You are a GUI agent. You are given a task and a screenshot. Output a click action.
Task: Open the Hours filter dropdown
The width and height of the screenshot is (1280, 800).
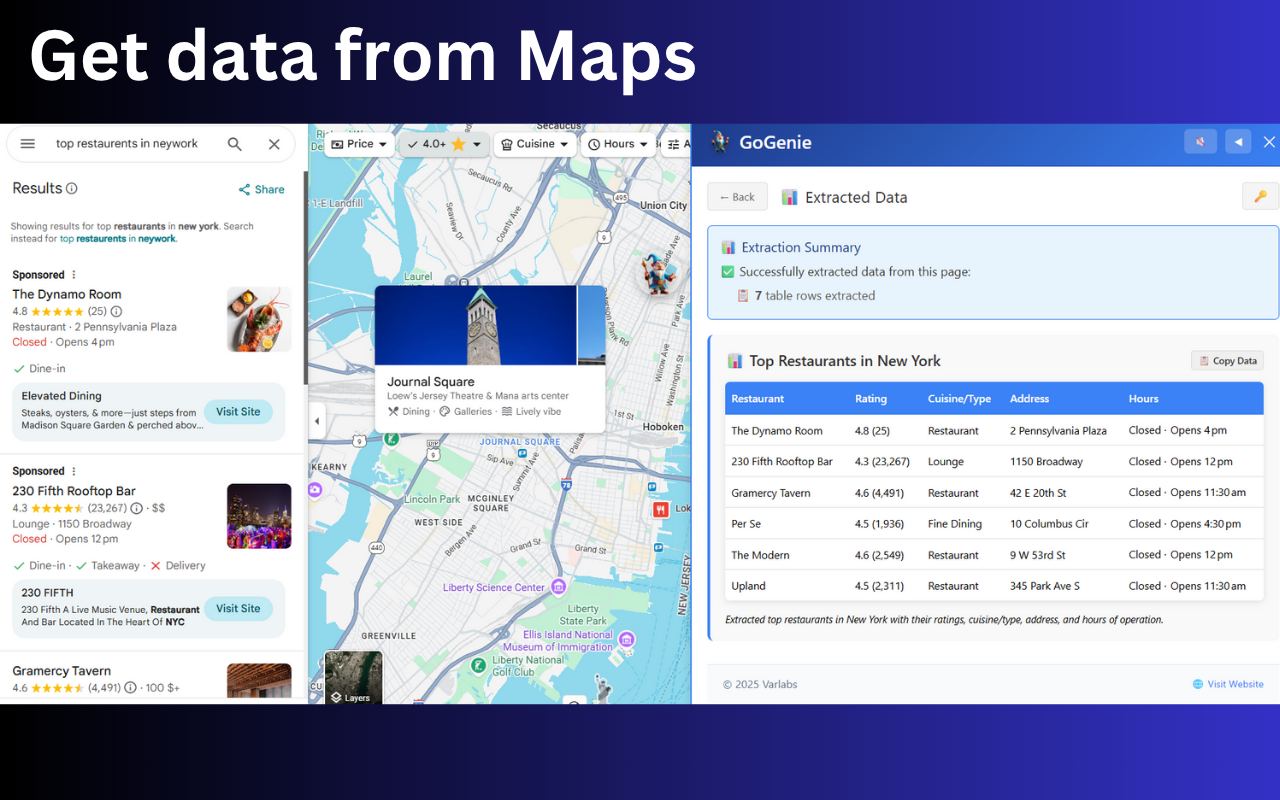click(x=619, y=144)
